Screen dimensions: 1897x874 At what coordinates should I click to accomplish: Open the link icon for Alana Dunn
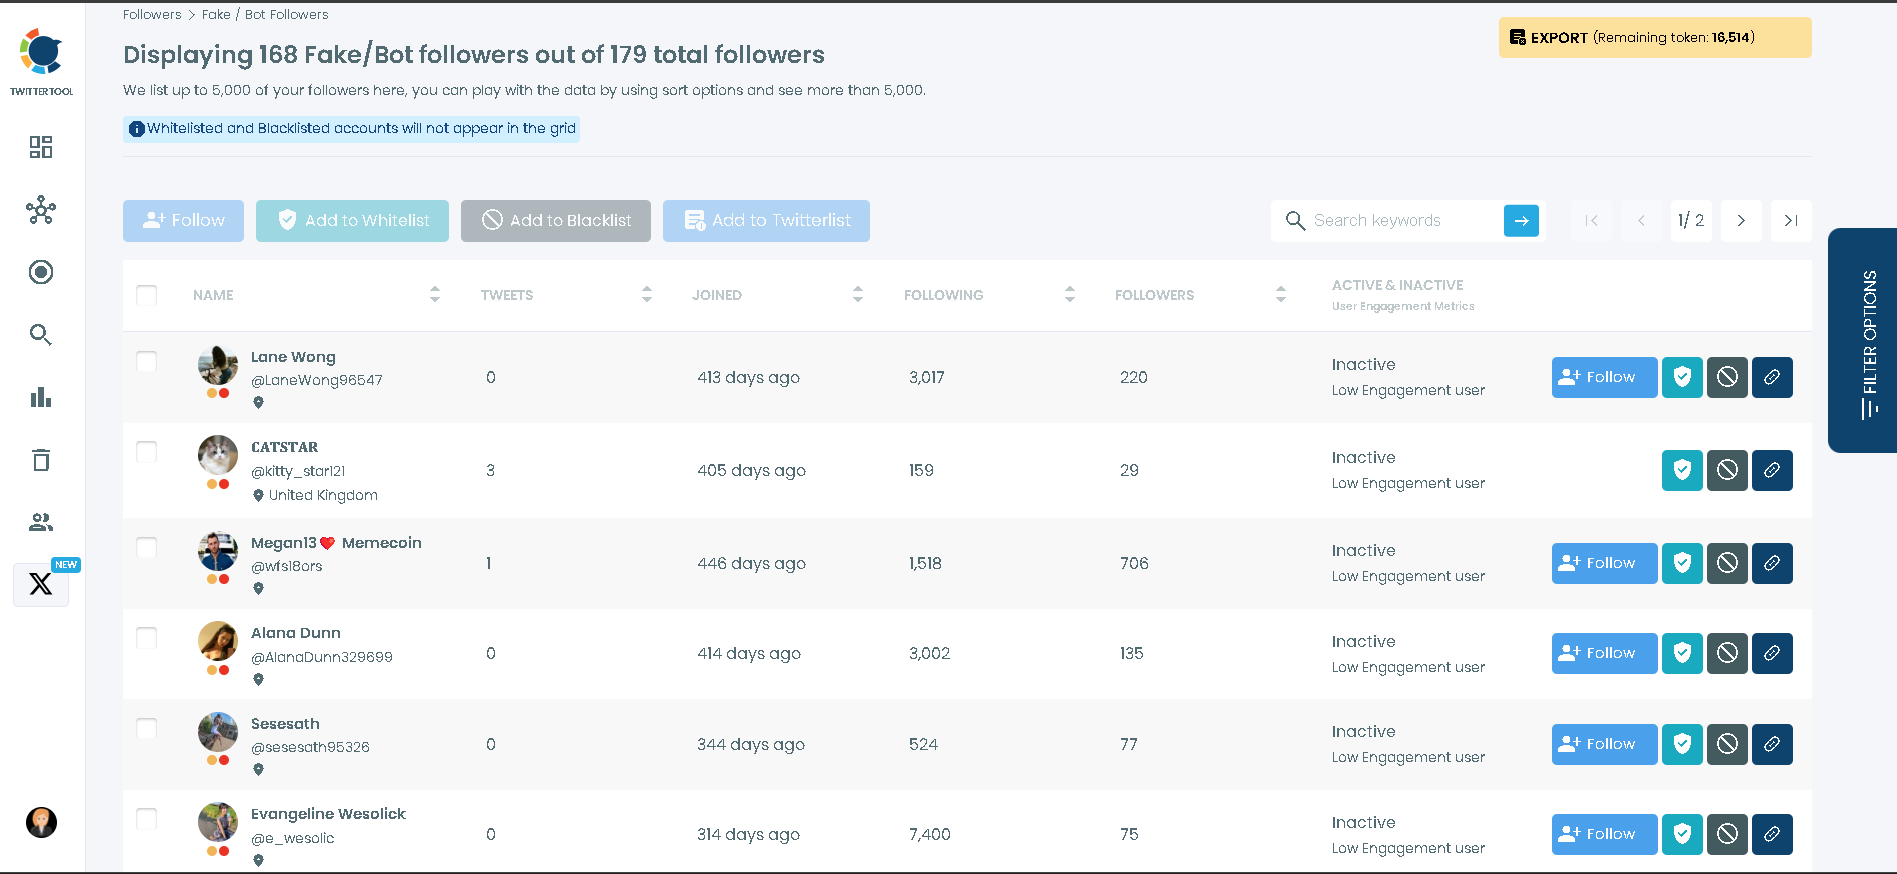pos(1772,653)
